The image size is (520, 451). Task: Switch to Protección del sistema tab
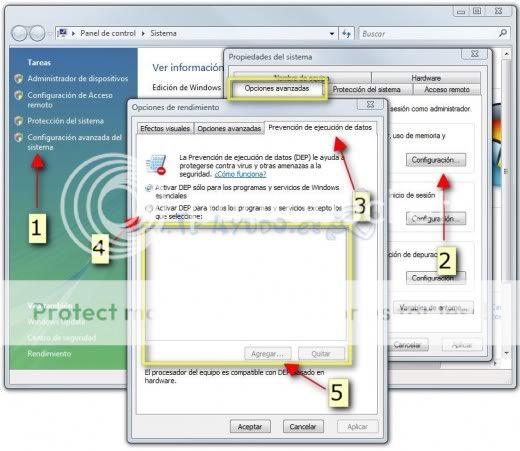click(x=366, y=89)
